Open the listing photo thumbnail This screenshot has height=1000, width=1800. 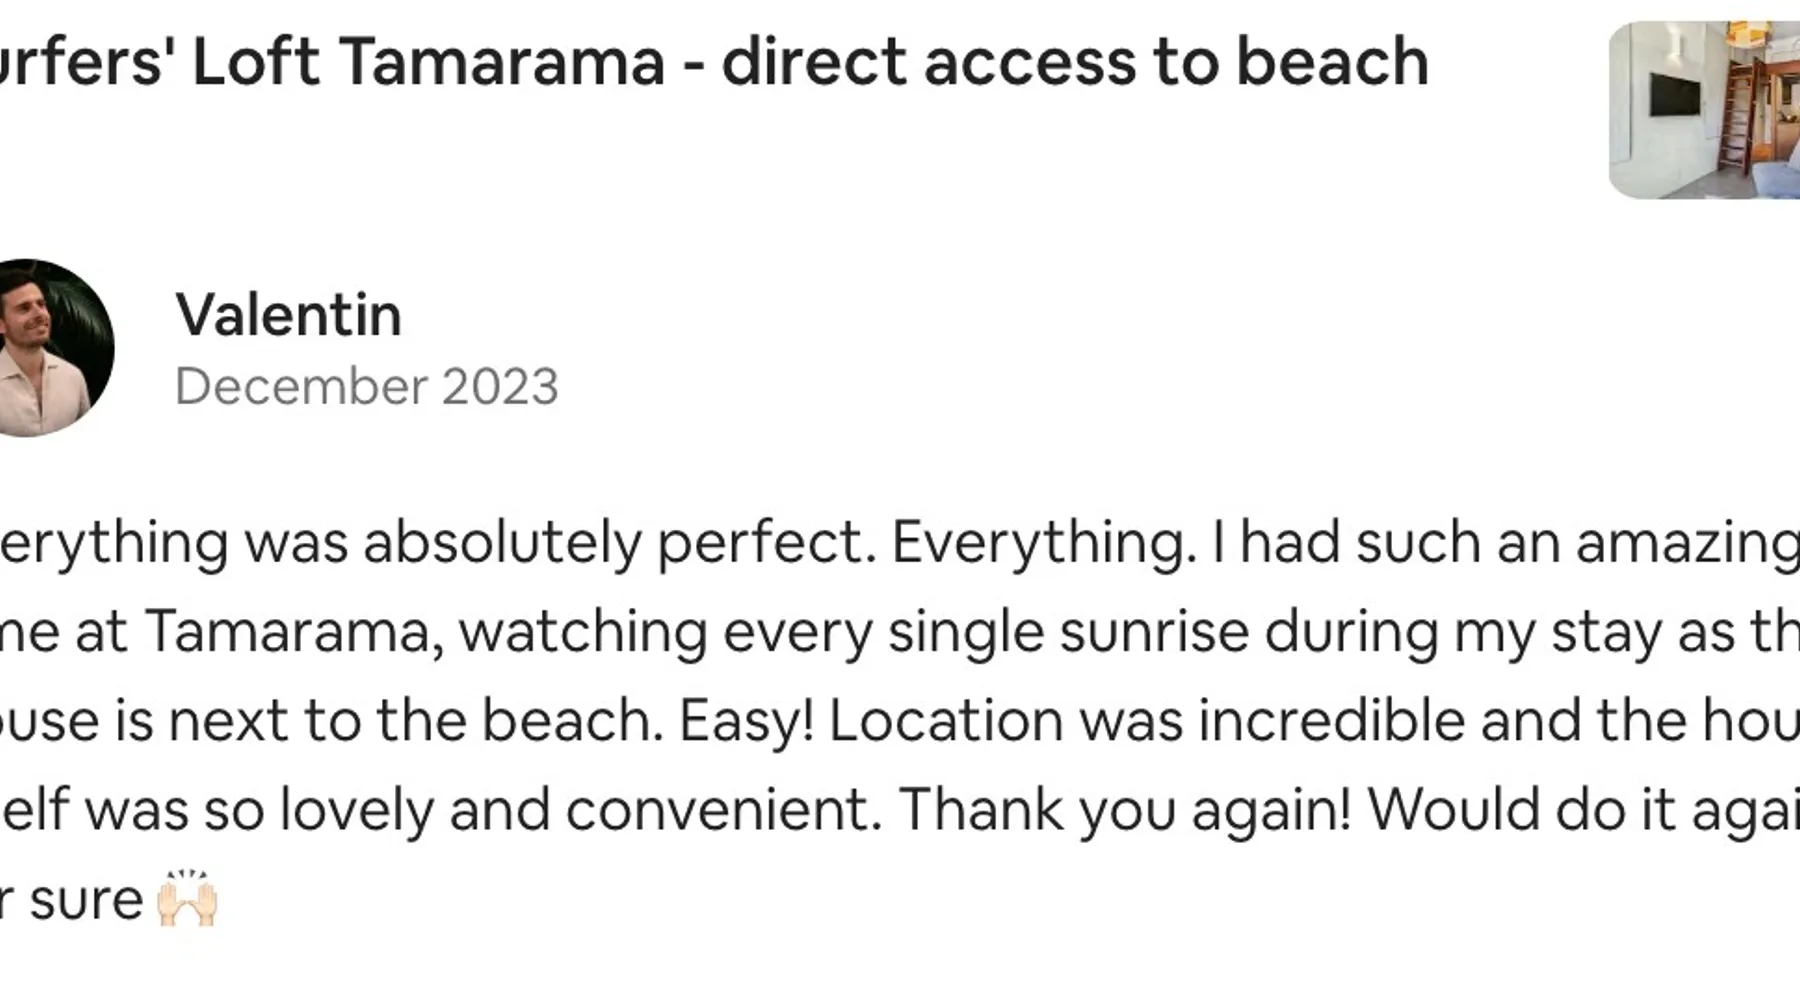point(1704,110)
